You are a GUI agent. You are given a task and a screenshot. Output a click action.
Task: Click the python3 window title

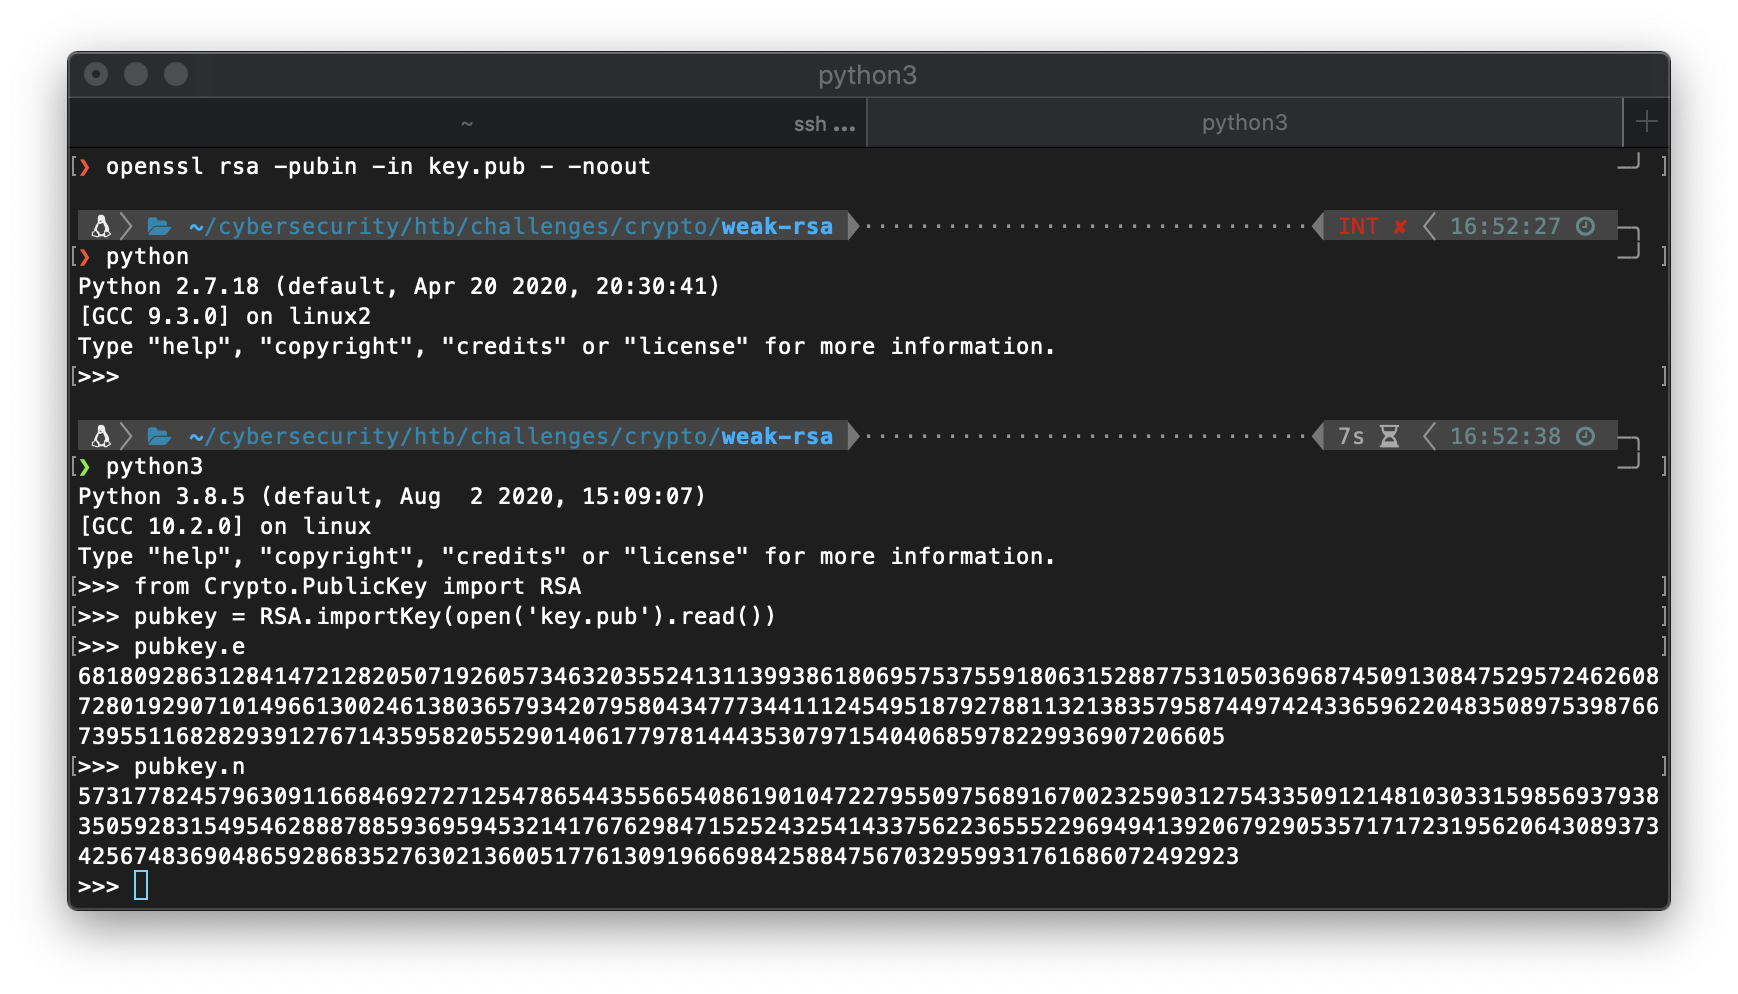click(867, 76)
